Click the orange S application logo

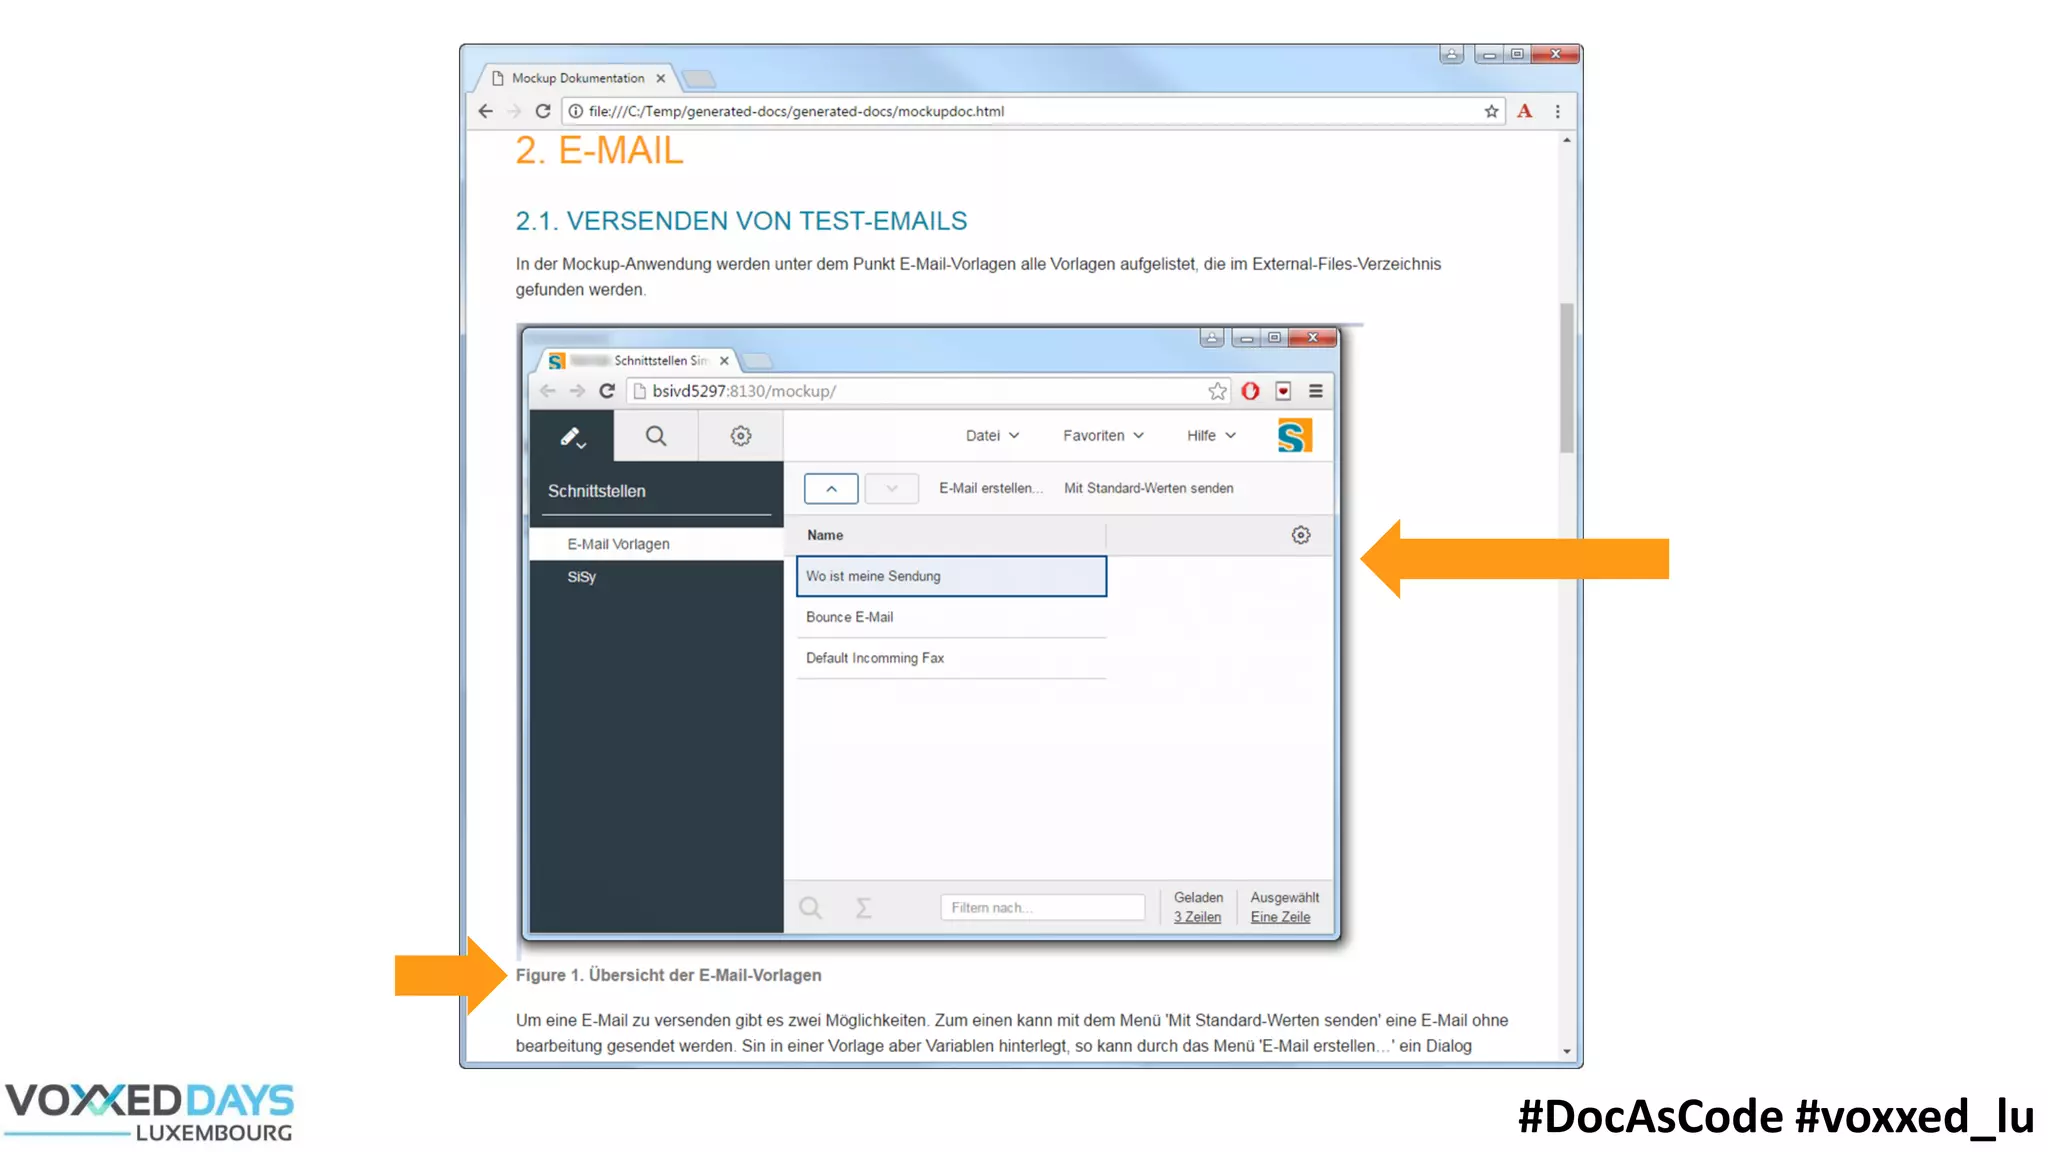coord(1294,436)
